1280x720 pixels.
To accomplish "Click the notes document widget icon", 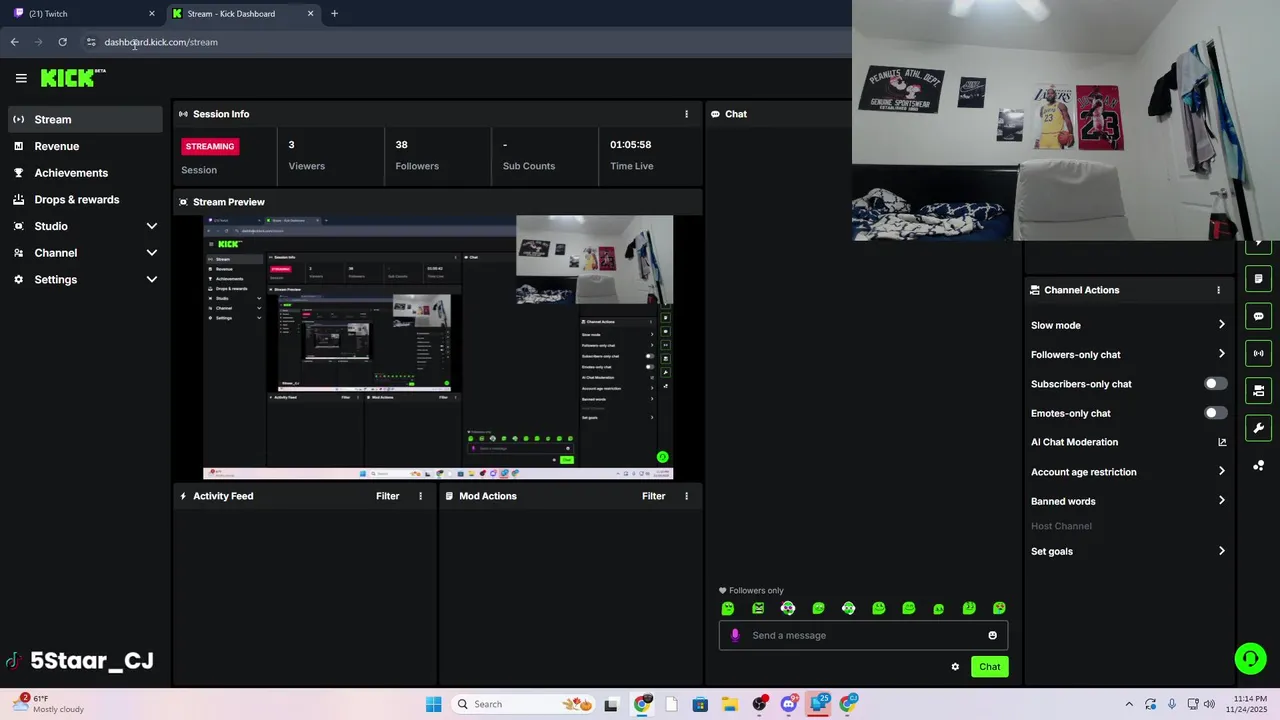I will (x=1258, y=279).
